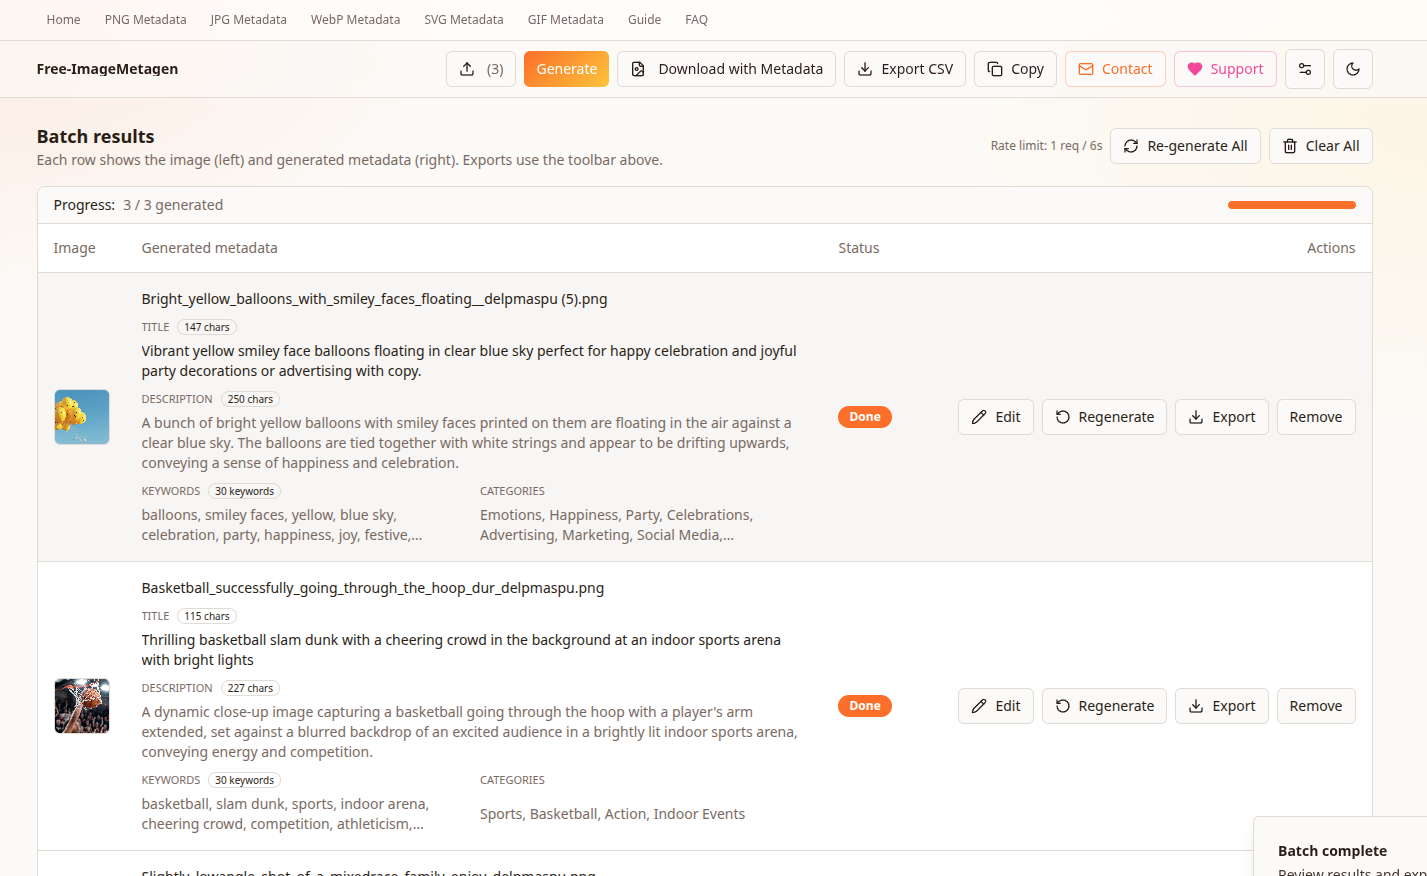Click Export CSV toolbar button
Viewport: 1427px width, 876px height.
pos(905,69)
